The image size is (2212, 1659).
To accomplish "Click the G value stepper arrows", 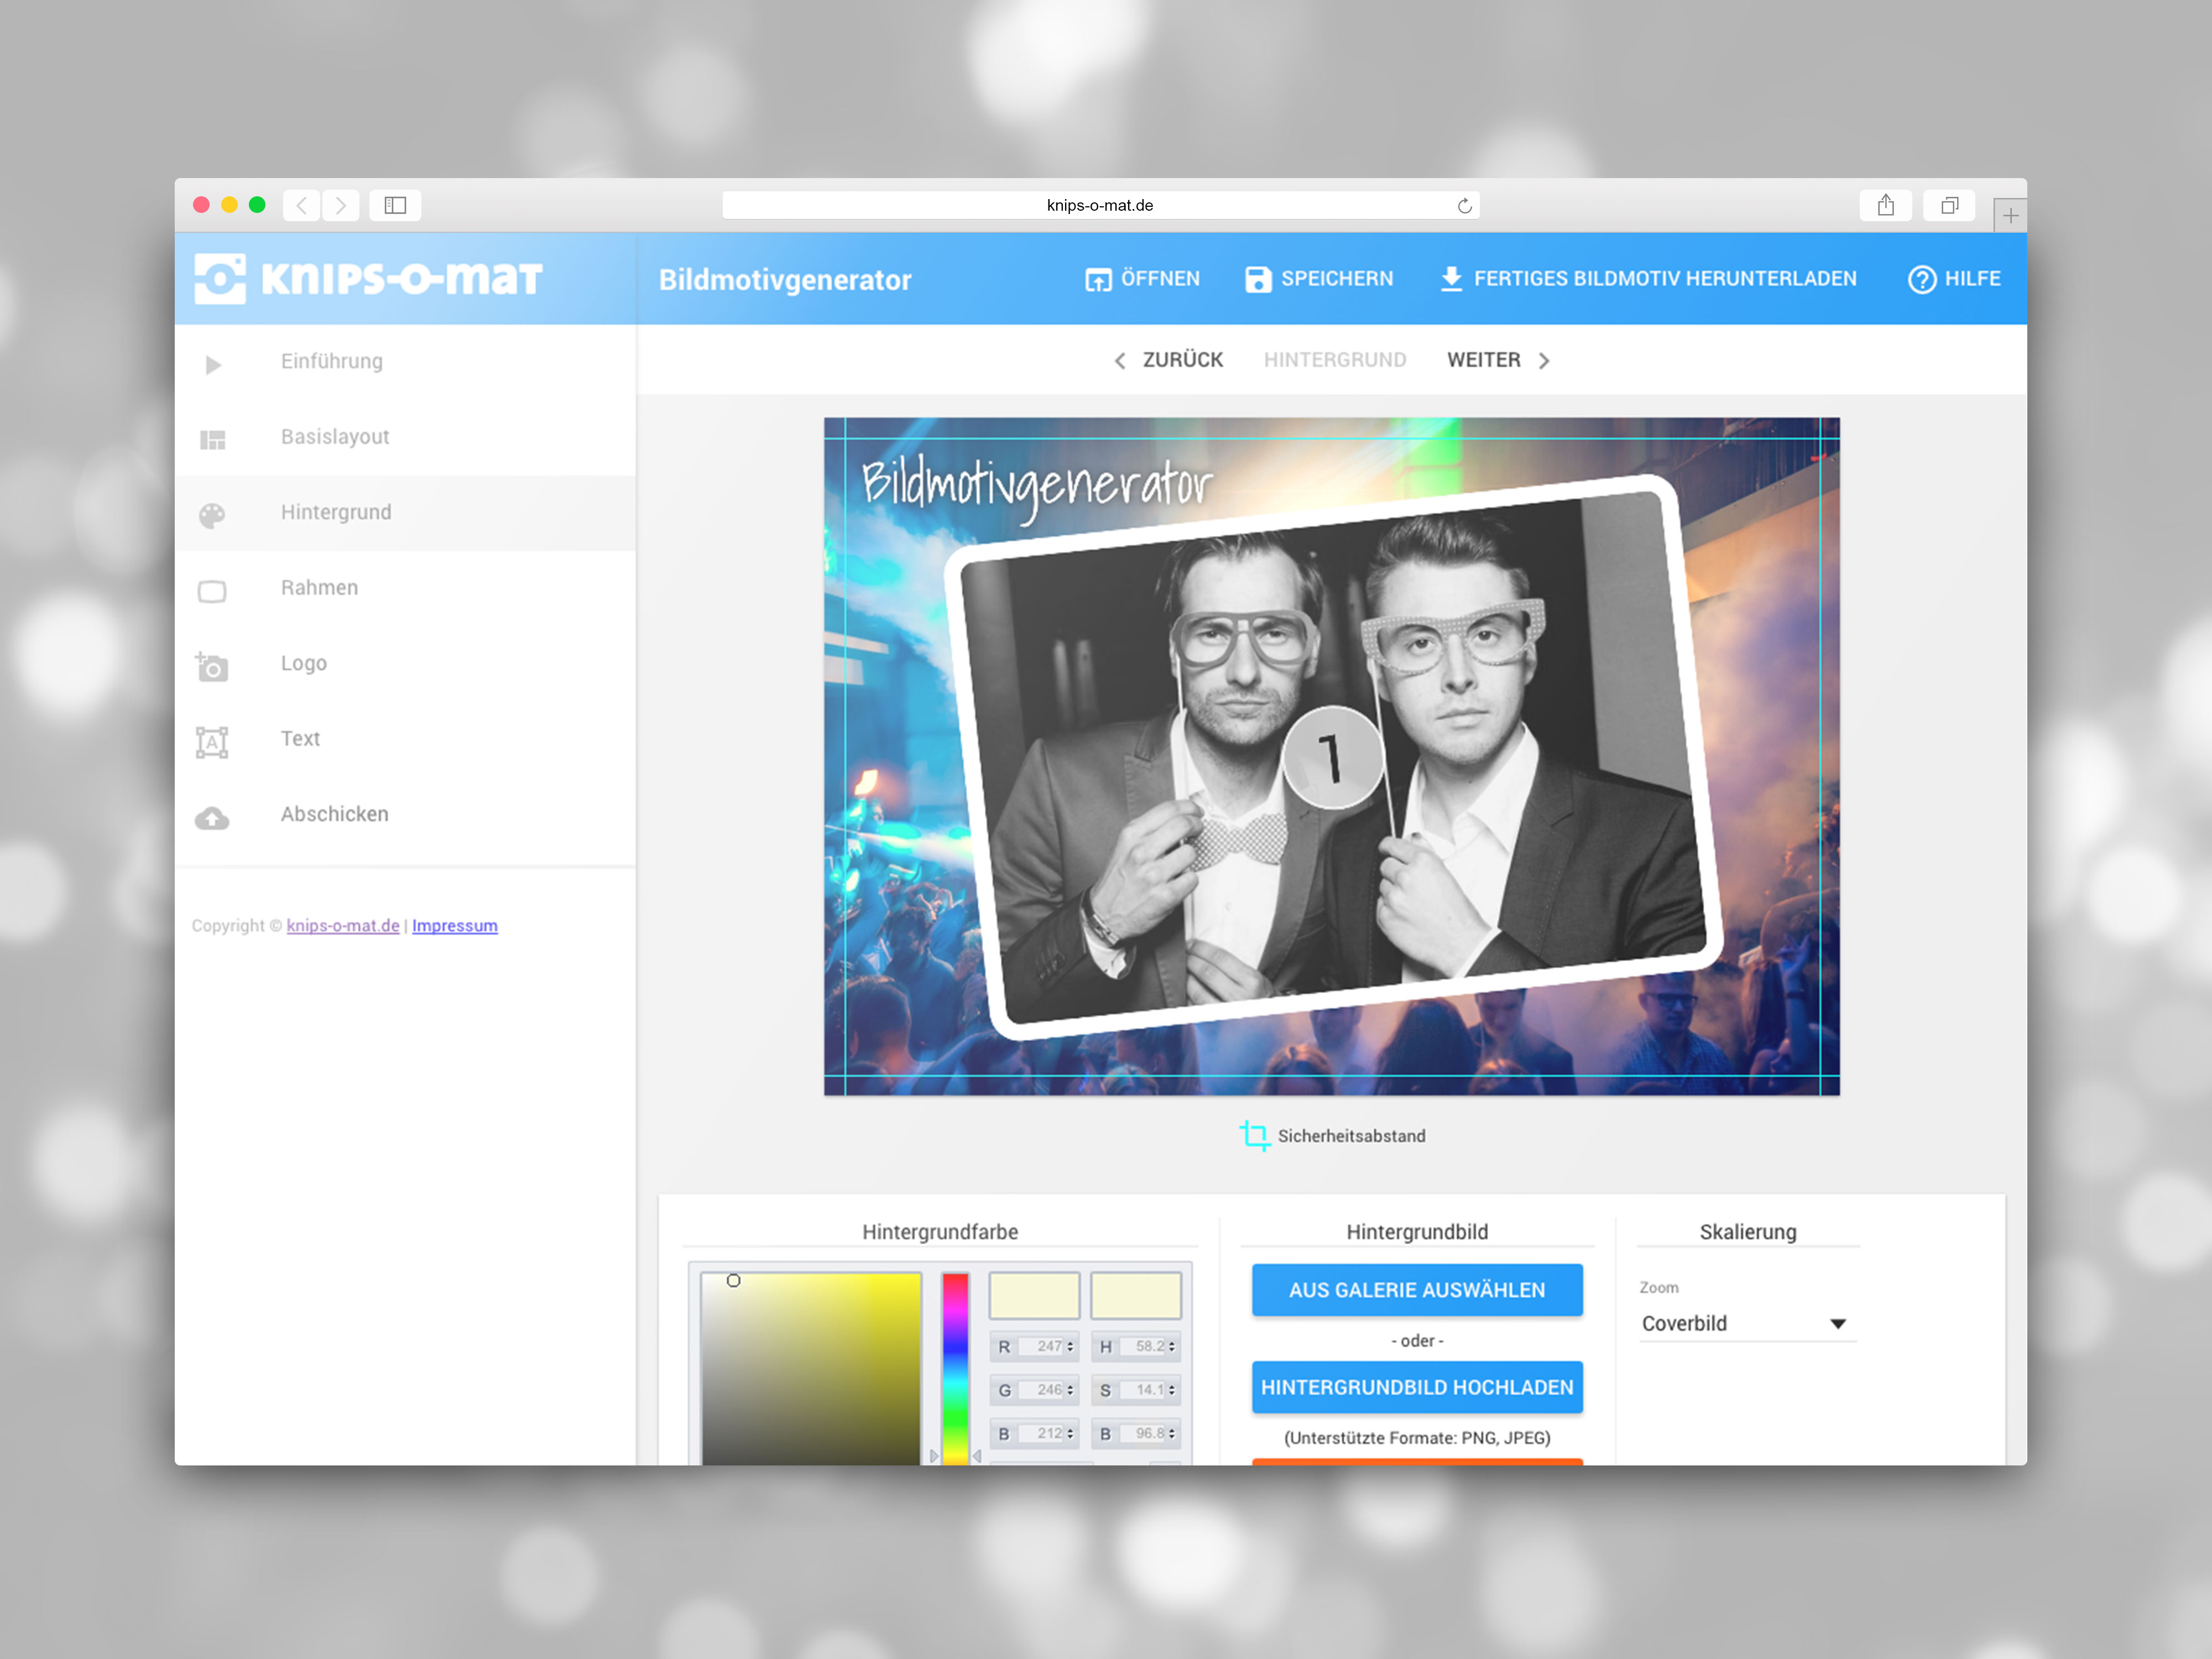I will [1070, 1390].
